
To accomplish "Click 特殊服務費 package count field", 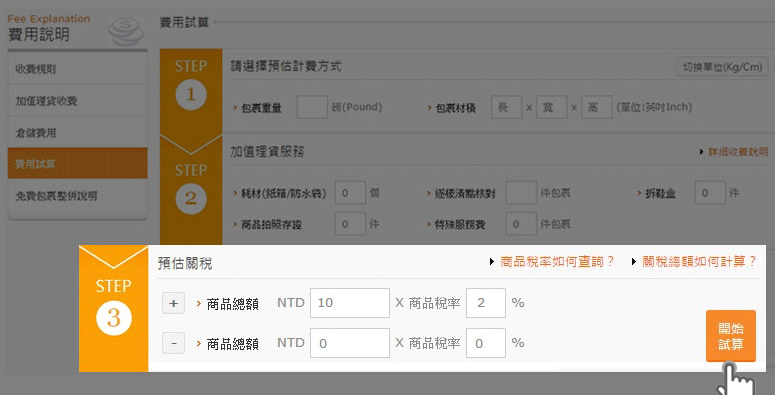I will [x=521, y=224].
